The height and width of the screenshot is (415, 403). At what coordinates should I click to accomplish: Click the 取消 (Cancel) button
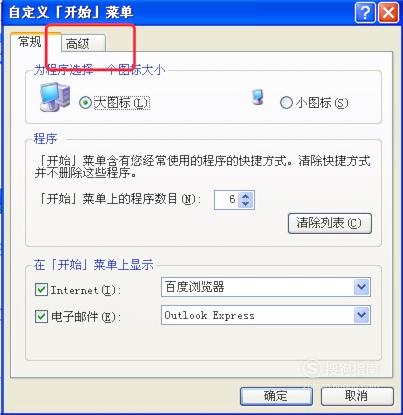pyautogui.click(x=357, y=396)
